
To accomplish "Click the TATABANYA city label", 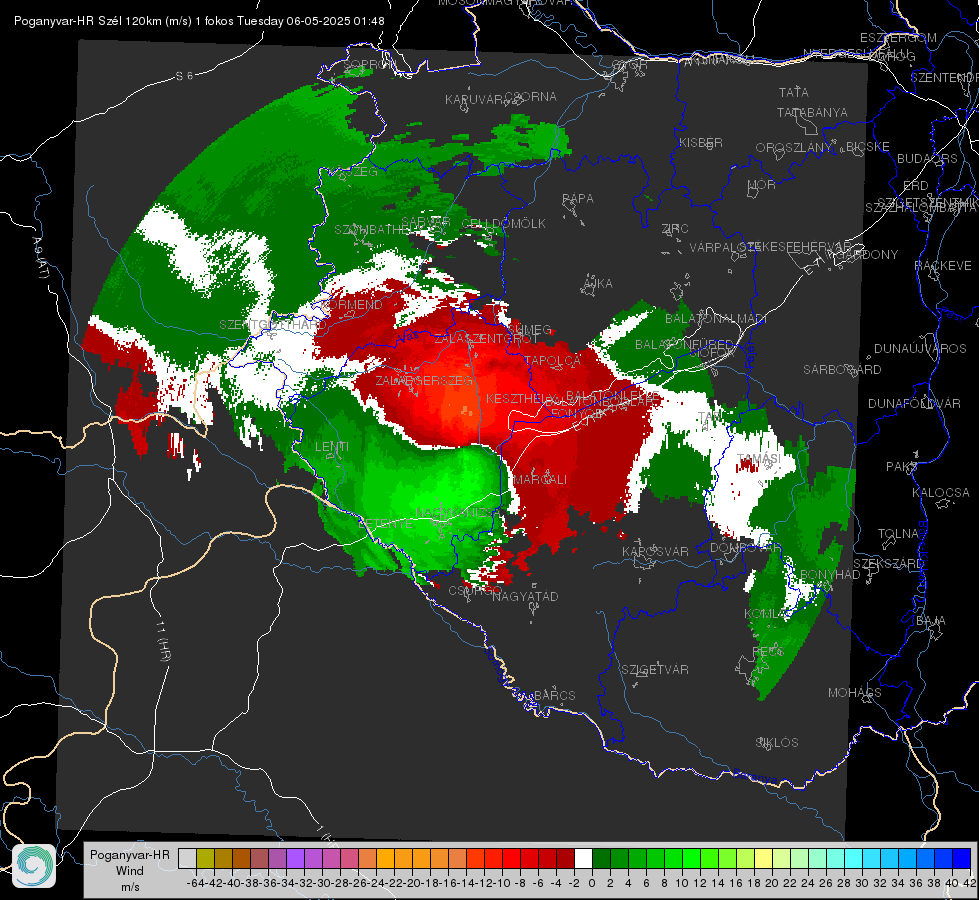I will pos(812,112).
